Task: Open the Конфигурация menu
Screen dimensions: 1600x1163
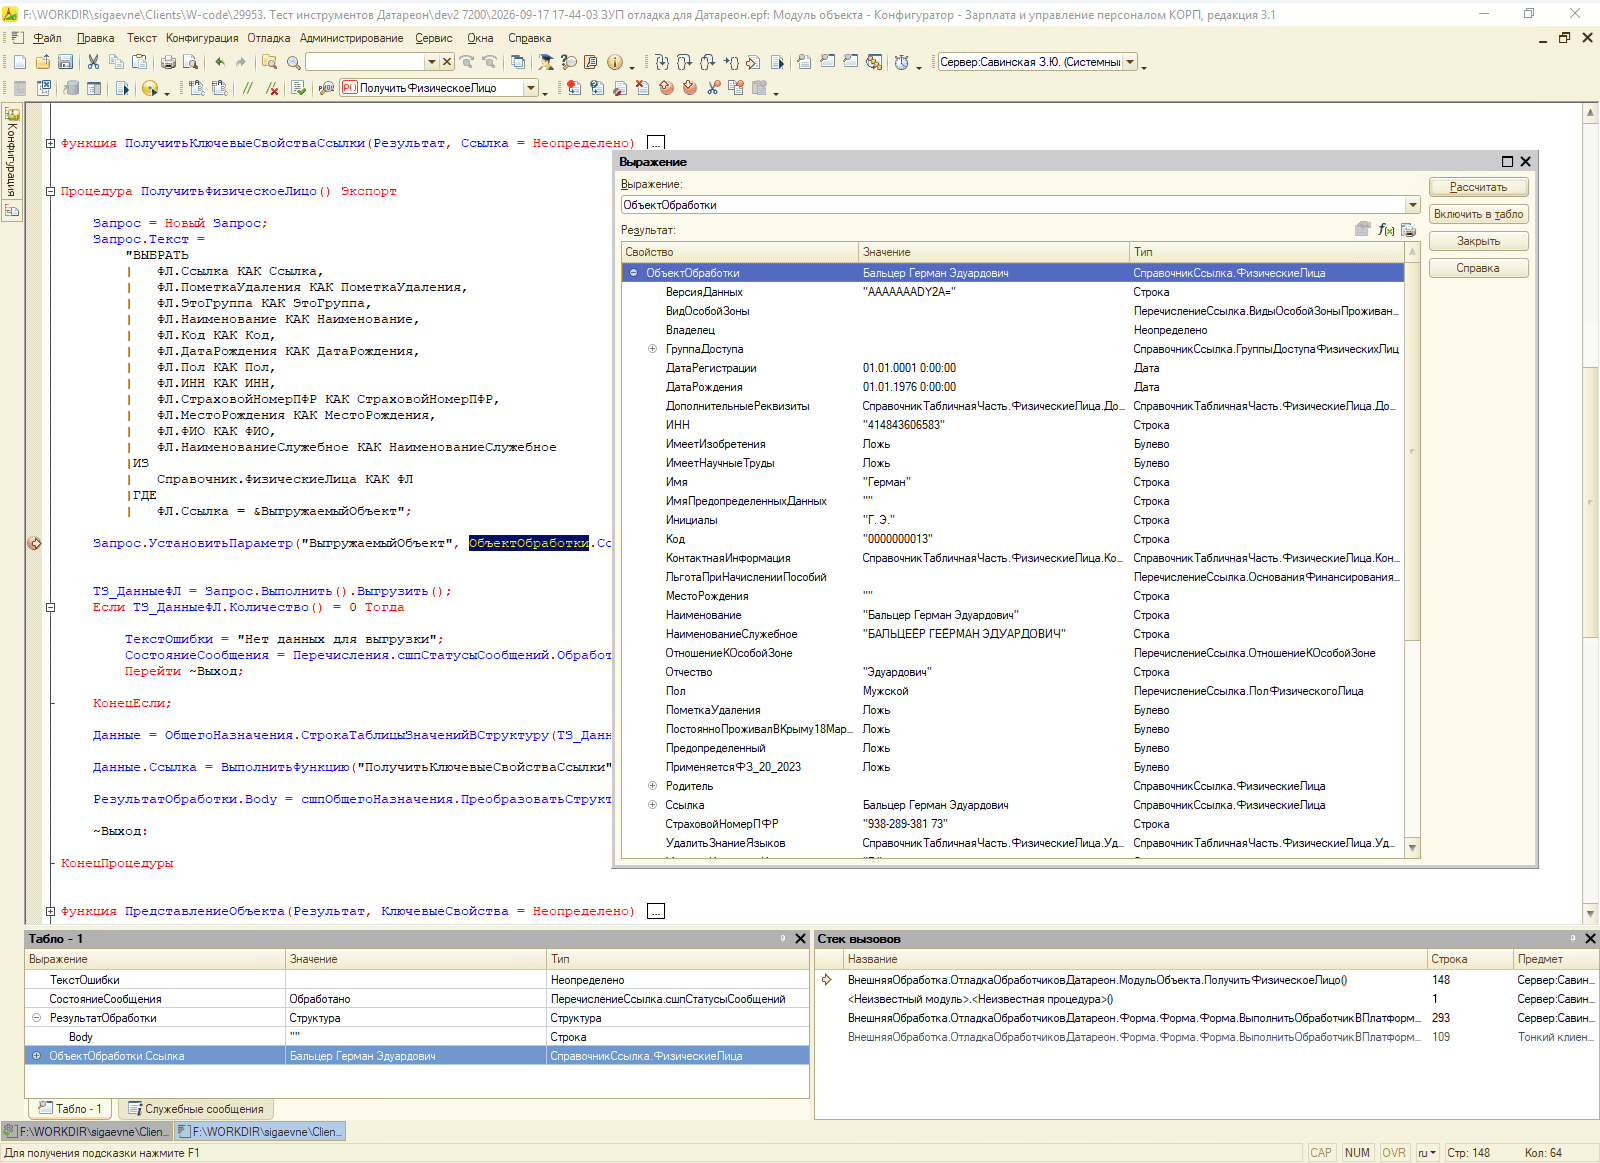Action: [202, 38]
